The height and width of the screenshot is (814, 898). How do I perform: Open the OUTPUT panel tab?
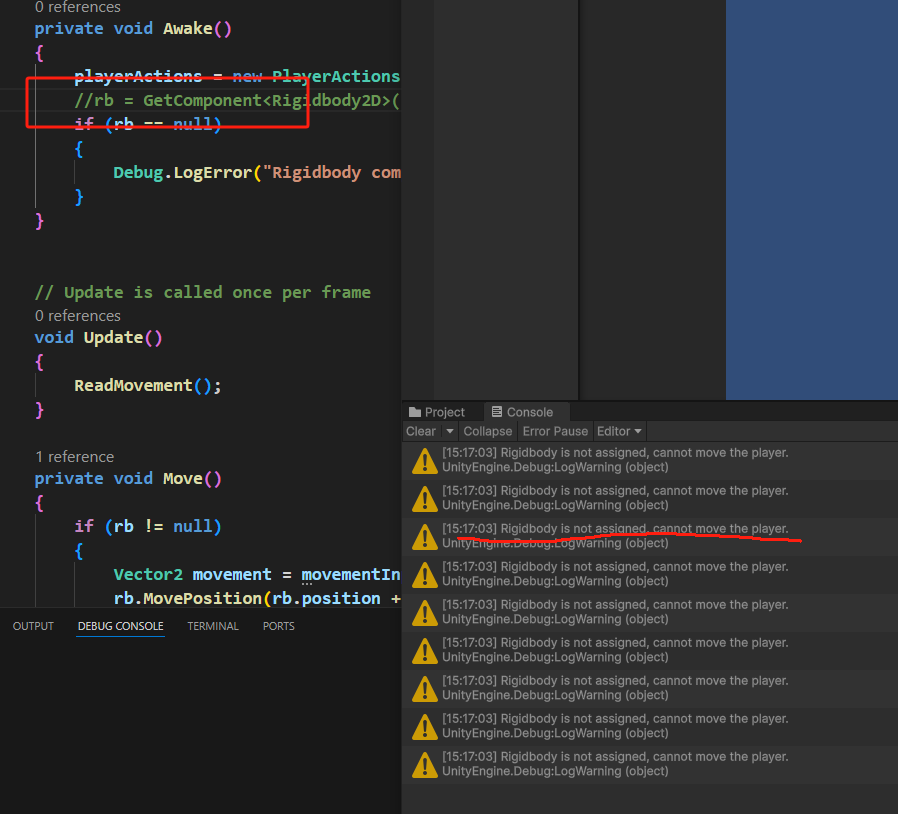(33, 626)
